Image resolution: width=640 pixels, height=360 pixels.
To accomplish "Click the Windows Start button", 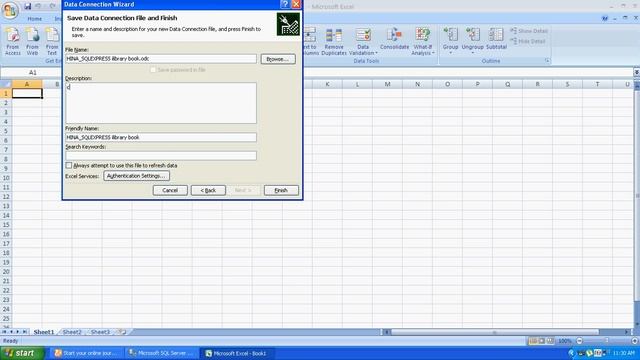I will tap(22, 353).
